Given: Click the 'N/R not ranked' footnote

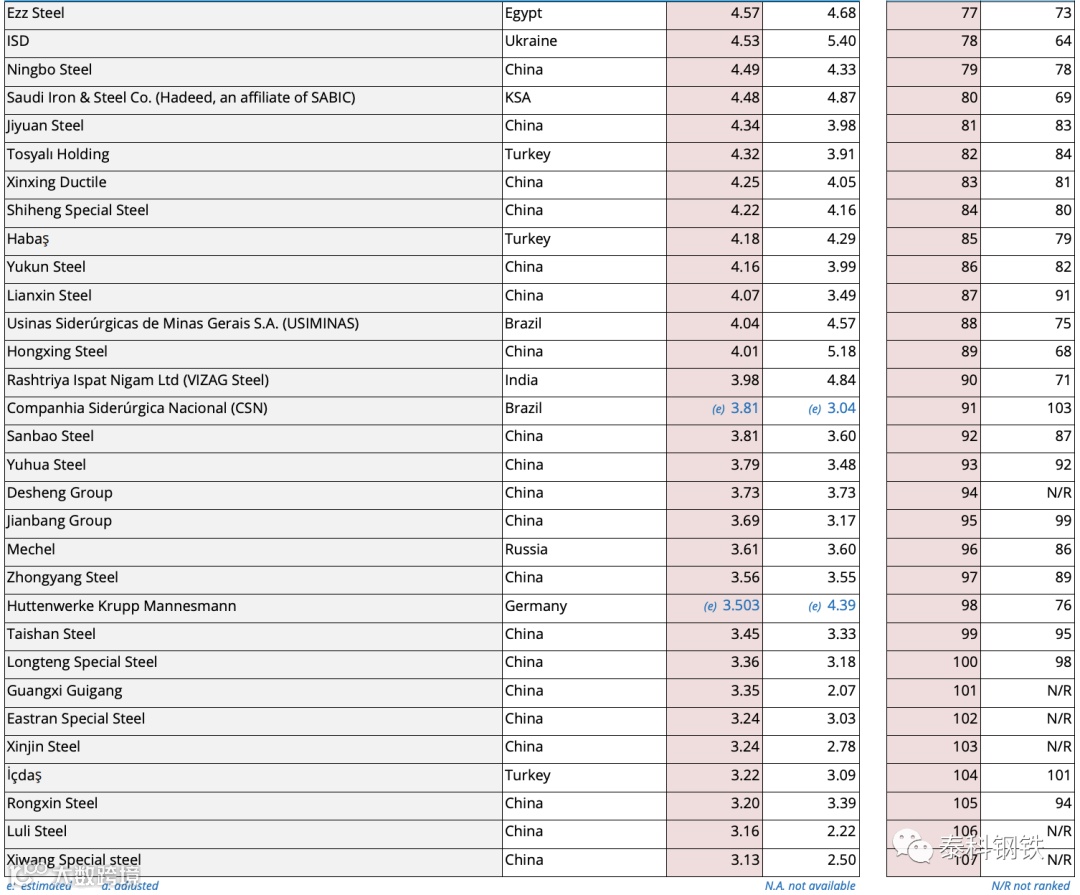Looking at the screenshot, I should [x=1030, y=886].
